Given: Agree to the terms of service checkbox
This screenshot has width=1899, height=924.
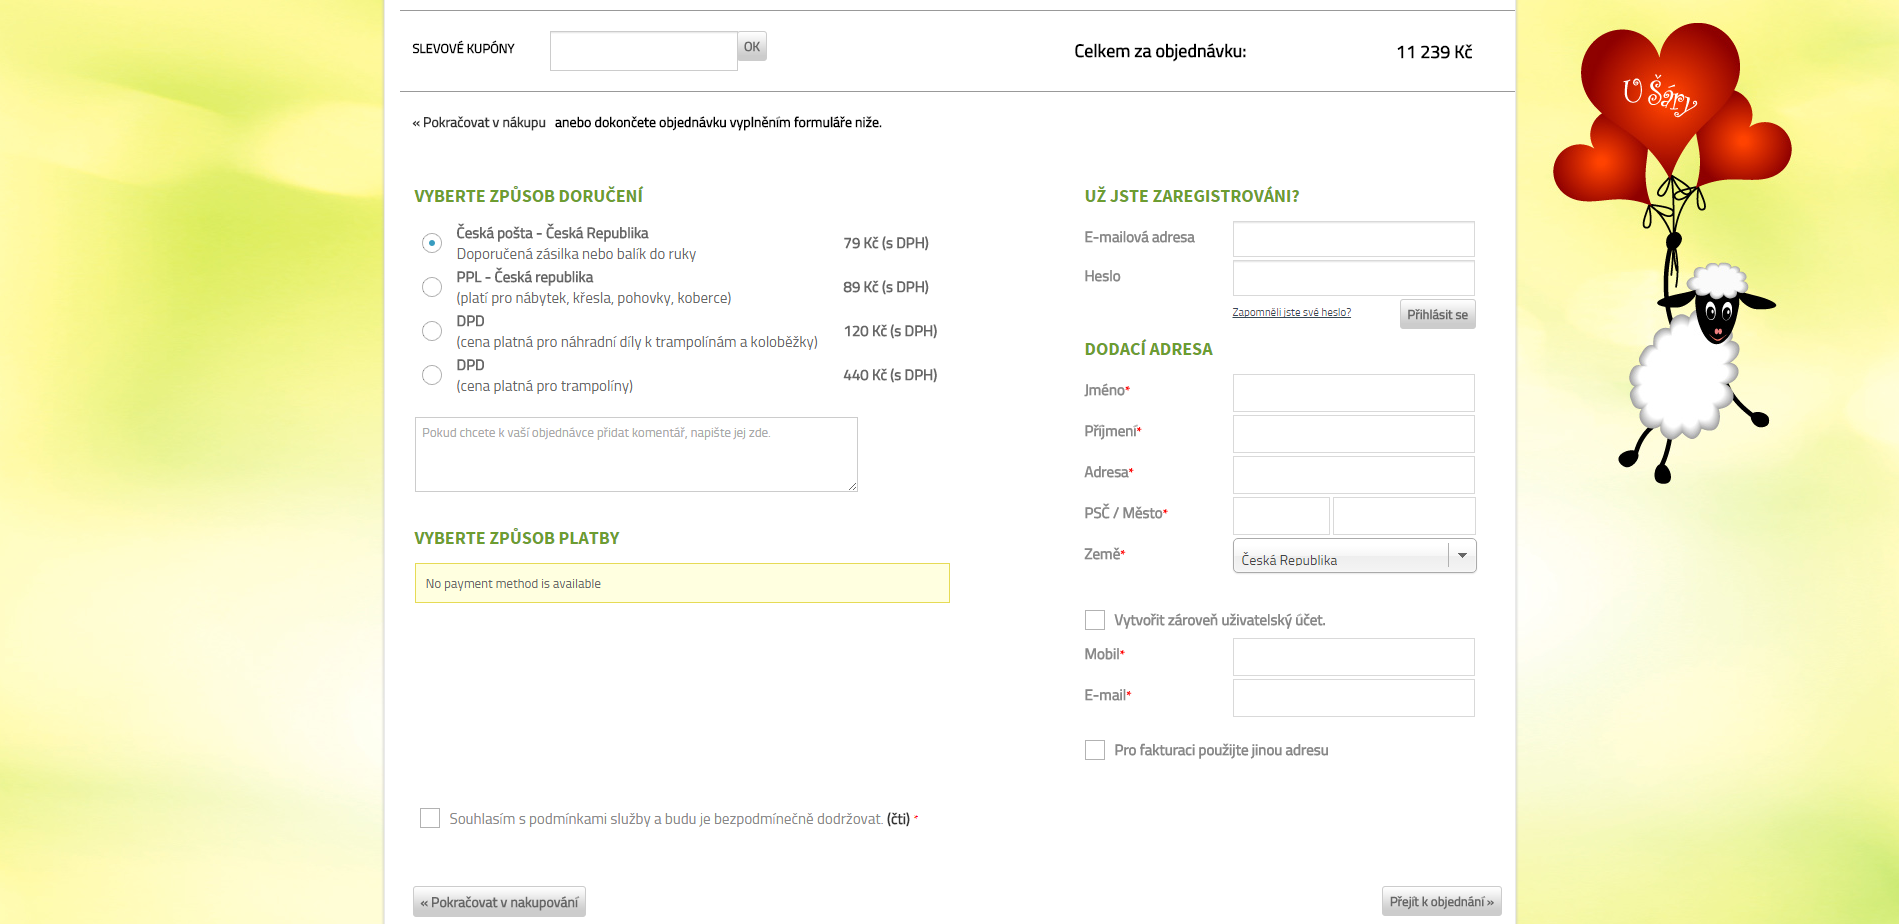Looking at the screenshot, I should [430, 818].
